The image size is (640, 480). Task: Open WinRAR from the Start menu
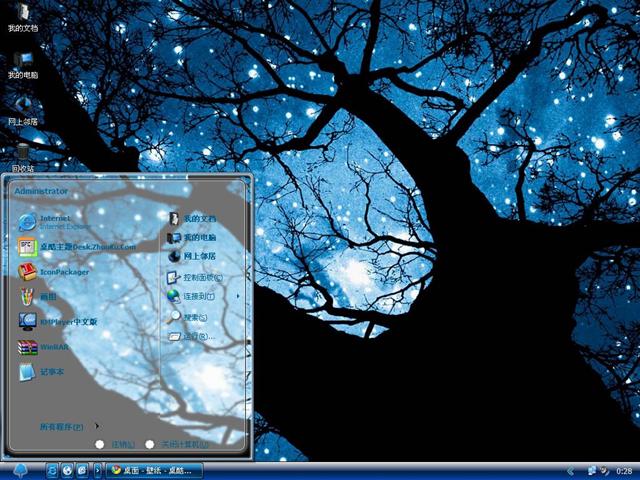point(43,347)
